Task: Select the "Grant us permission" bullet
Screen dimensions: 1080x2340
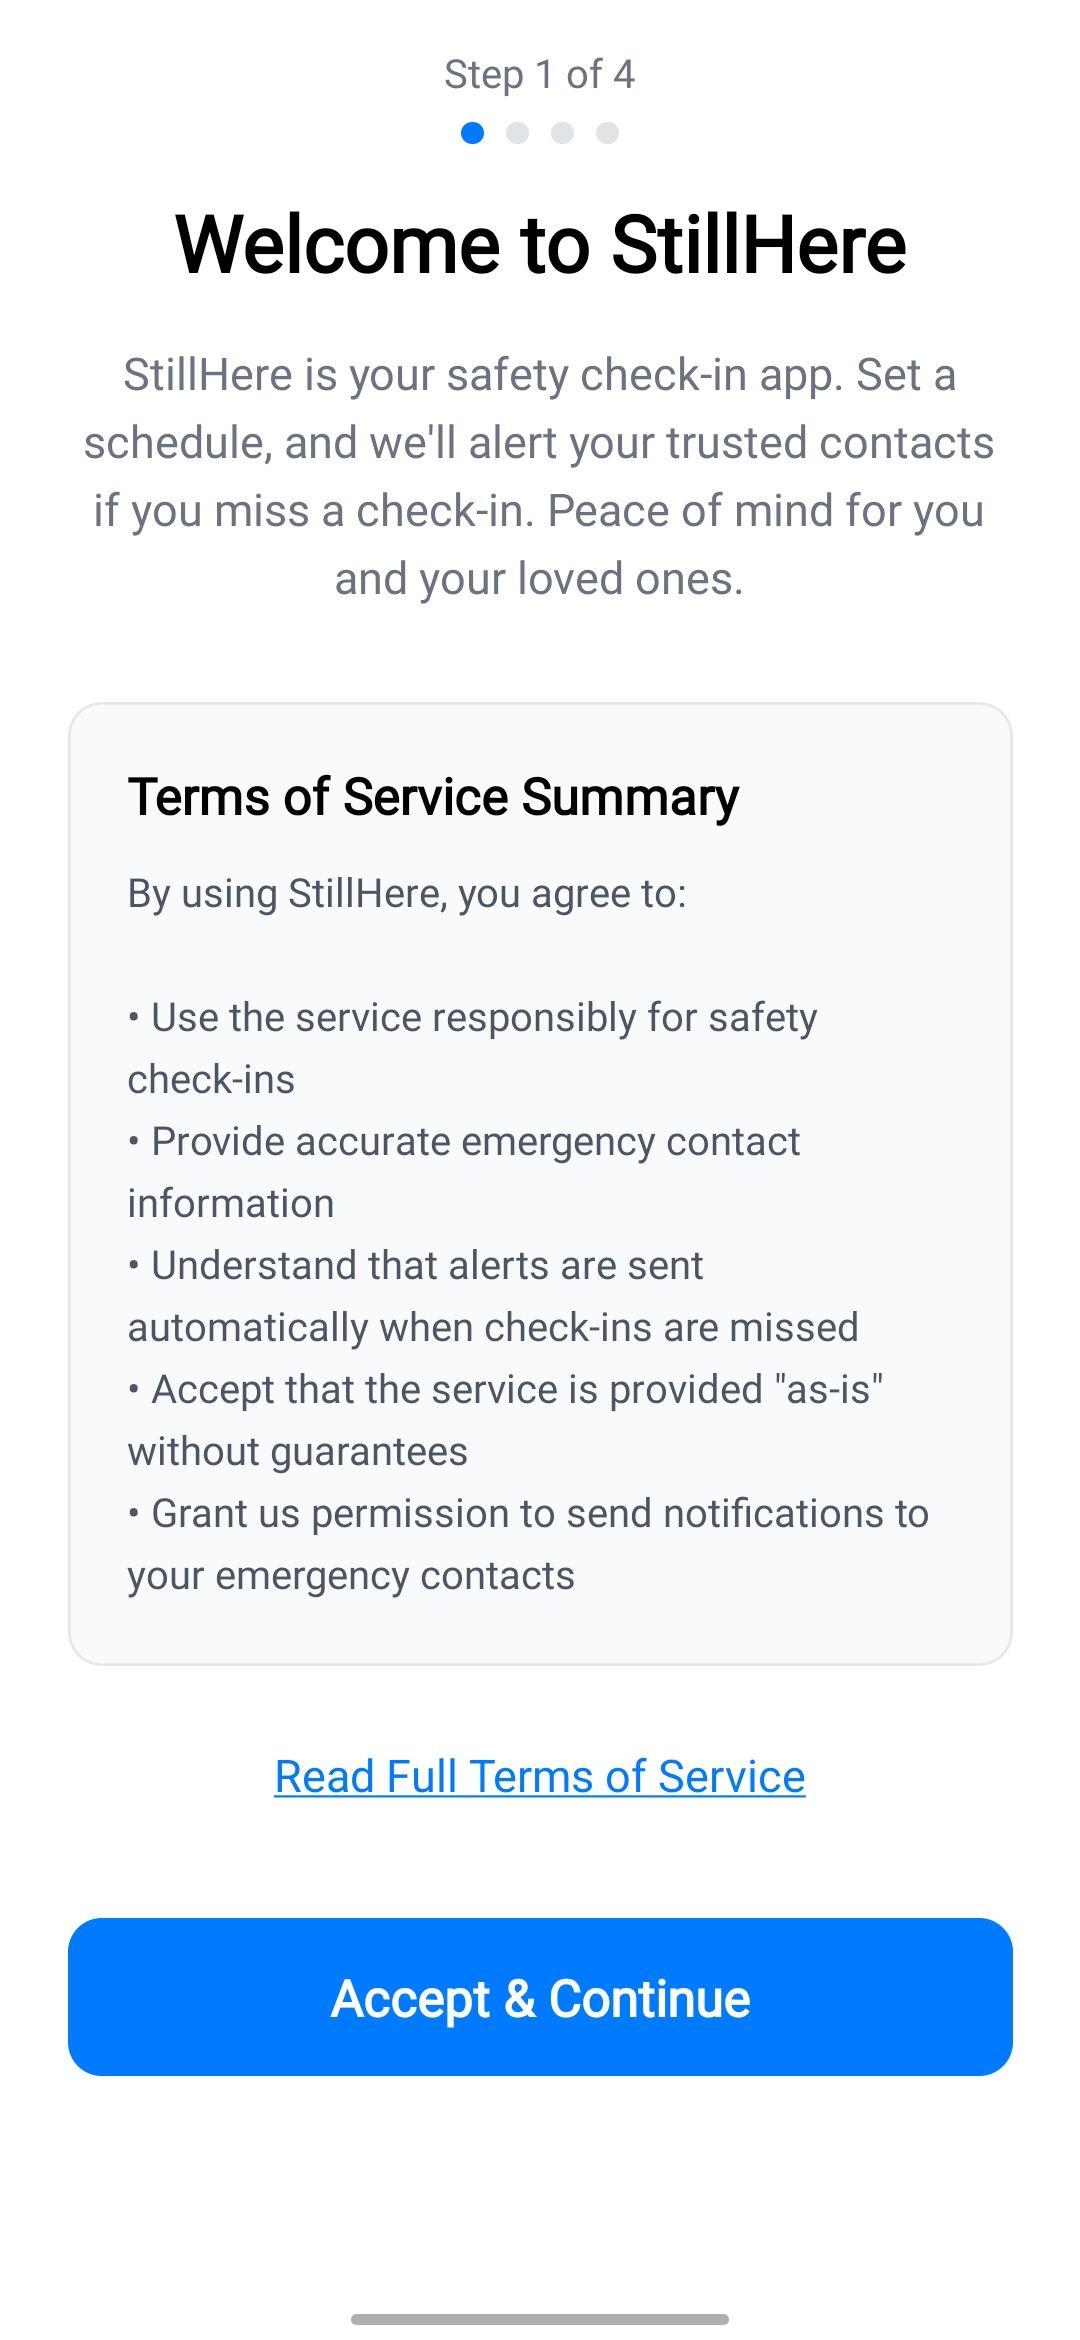Action: [x=540, y=1514]
